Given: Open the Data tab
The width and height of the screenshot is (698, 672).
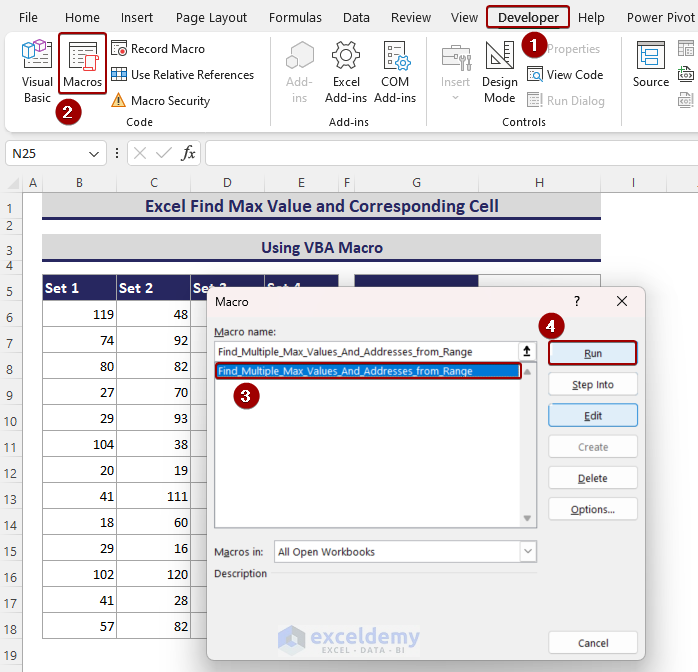Looking at the screenshot, I should [x=356, y=17].
